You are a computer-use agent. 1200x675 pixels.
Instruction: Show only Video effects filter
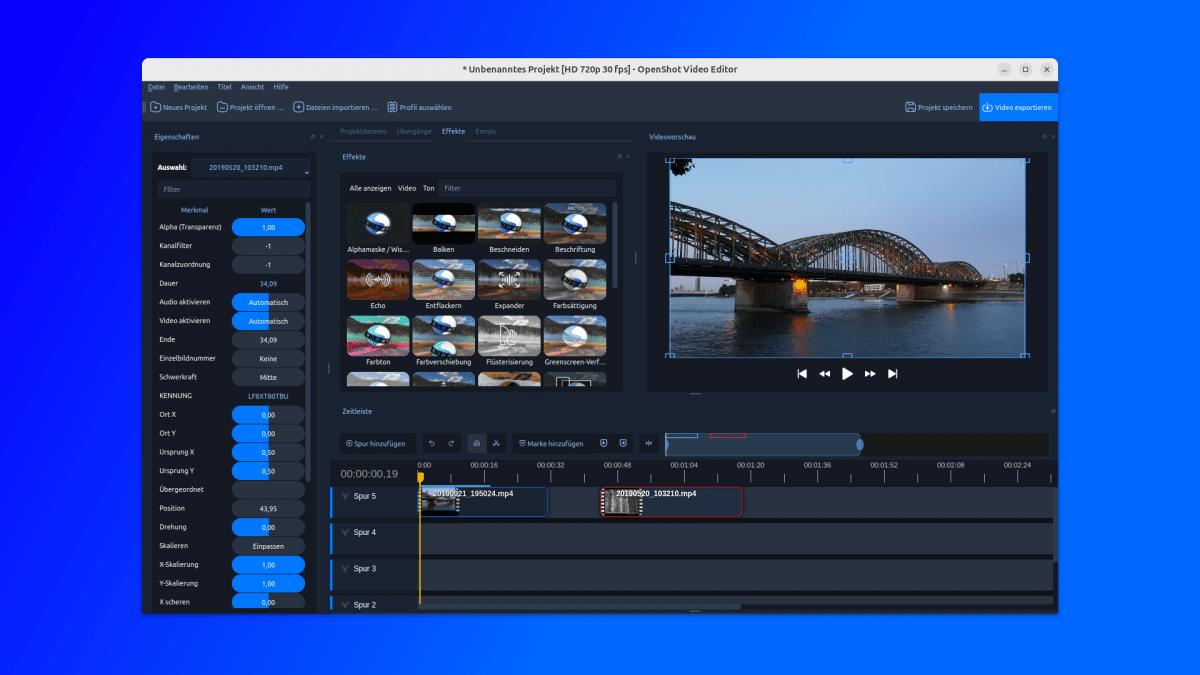[x=407, y=188]
